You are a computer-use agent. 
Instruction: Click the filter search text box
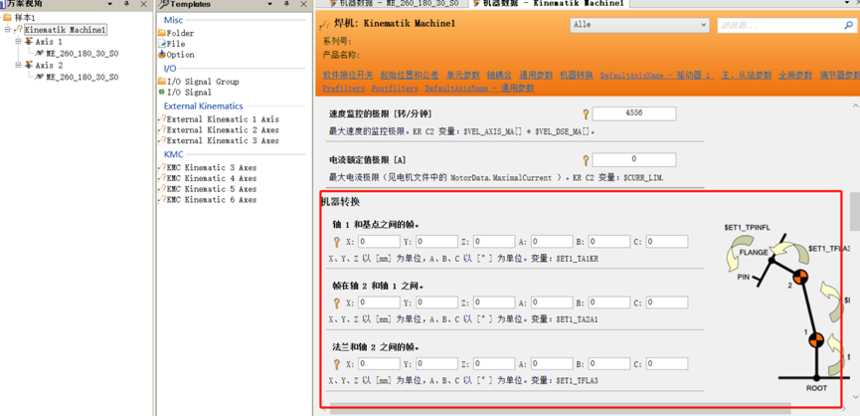click(780, 25)
